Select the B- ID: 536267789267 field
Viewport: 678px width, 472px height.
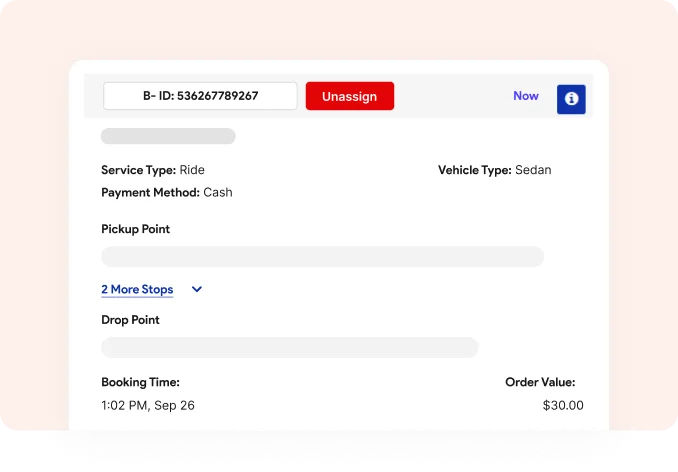point(200,96)
